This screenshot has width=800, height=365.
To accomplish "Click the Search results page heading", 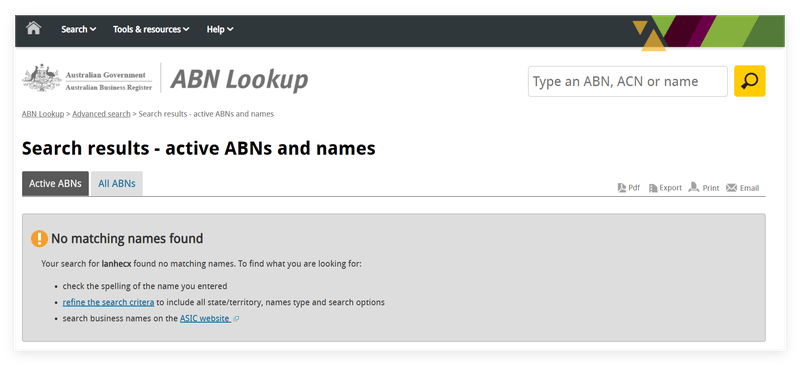I will coord(198,148).
